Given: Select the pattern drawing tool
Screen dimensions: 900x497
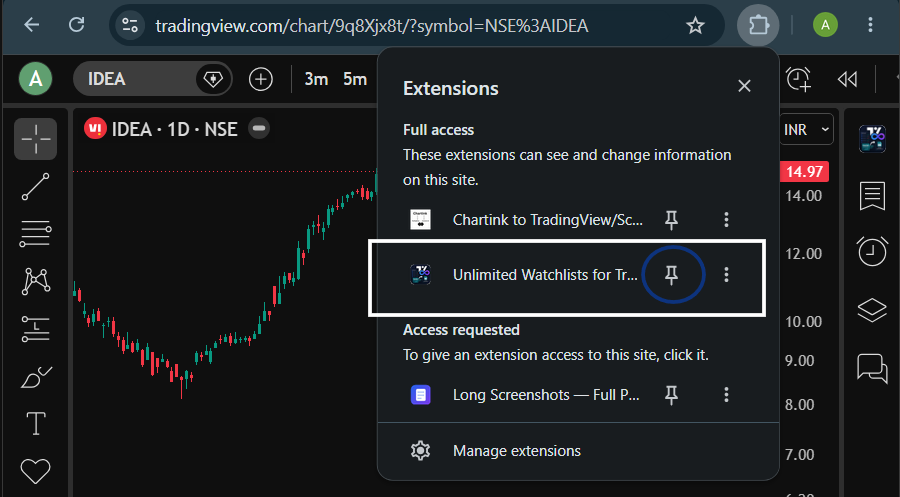Looking at the screenshot, I should pos(36,281).
